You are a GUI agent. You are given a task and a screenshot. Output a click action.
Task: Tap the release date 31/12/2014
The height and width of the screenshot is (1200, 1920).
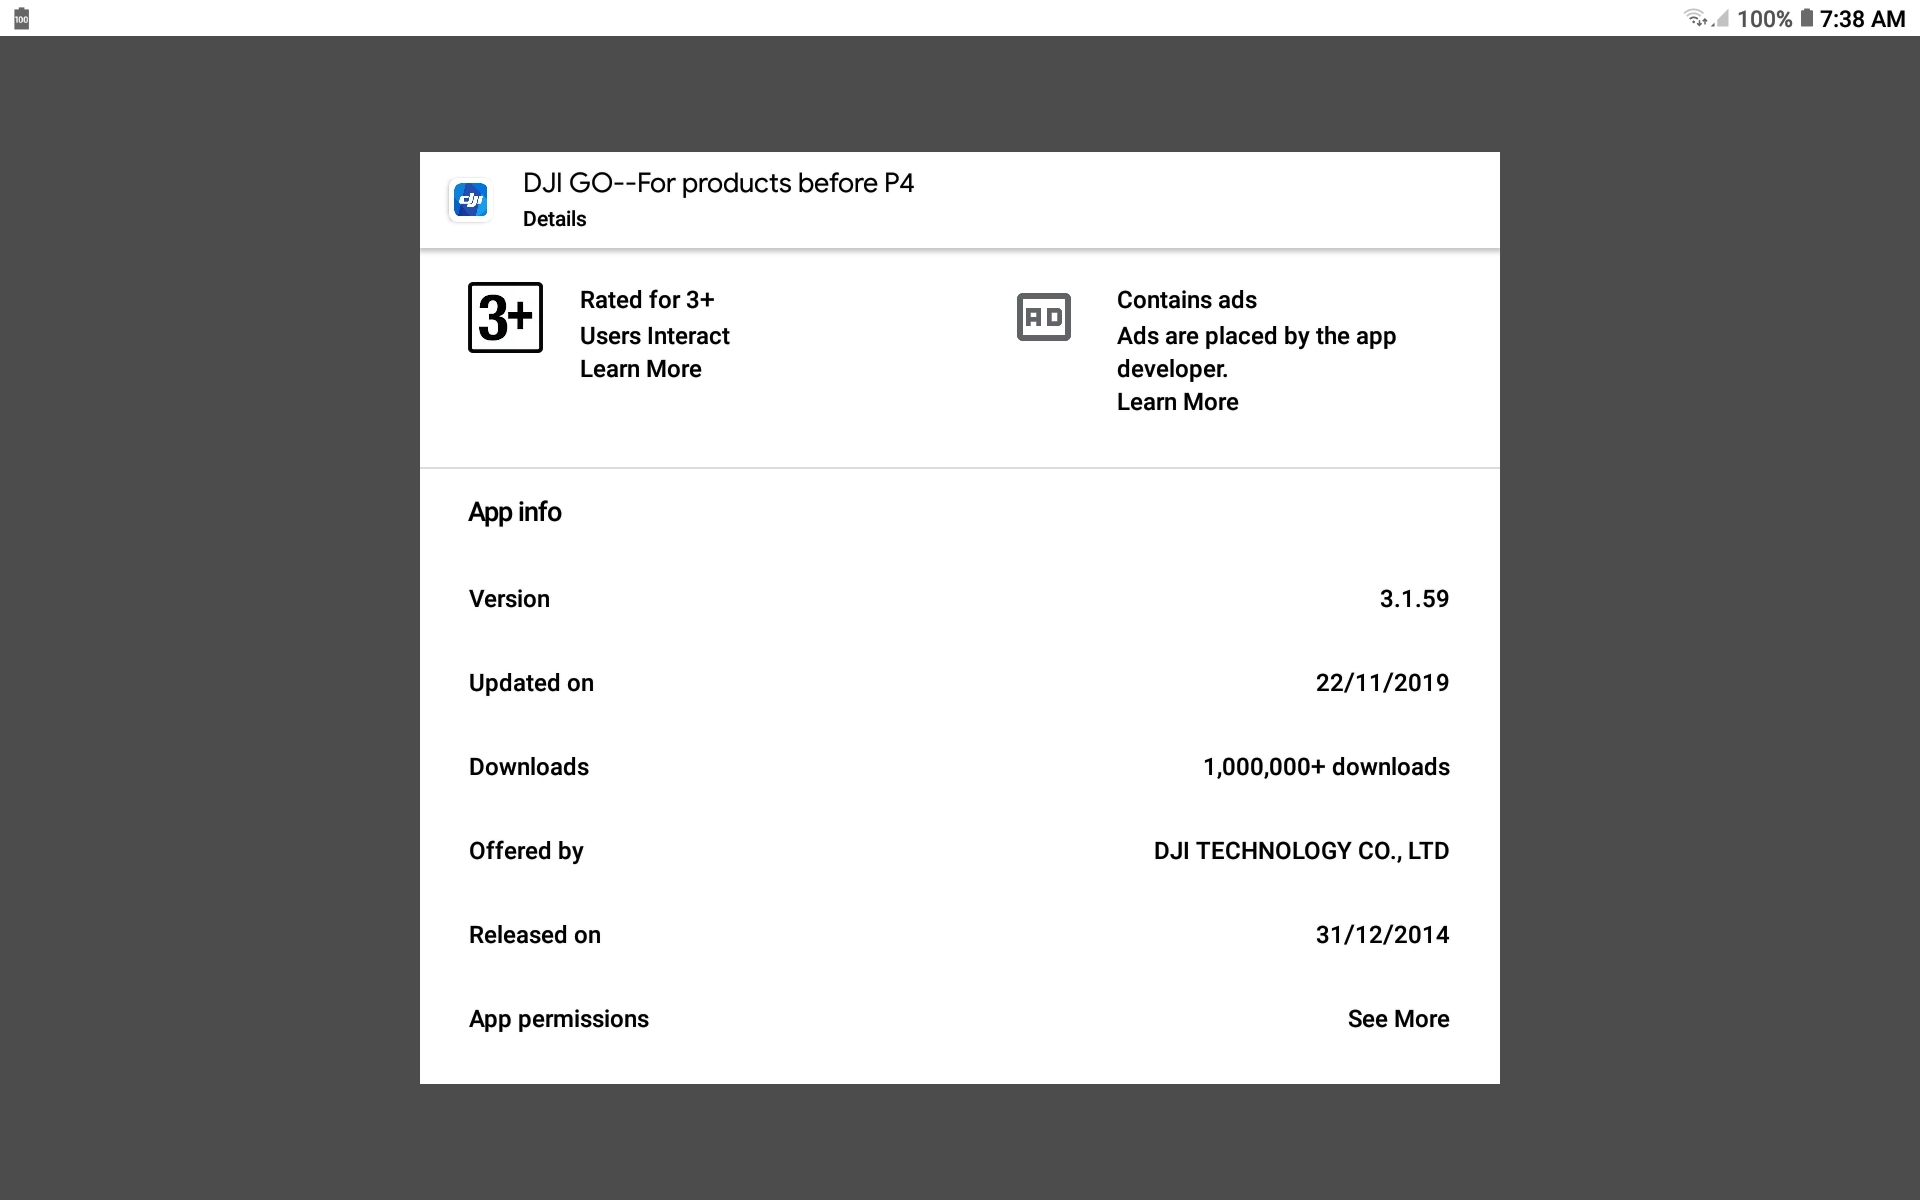point(1382,935)
